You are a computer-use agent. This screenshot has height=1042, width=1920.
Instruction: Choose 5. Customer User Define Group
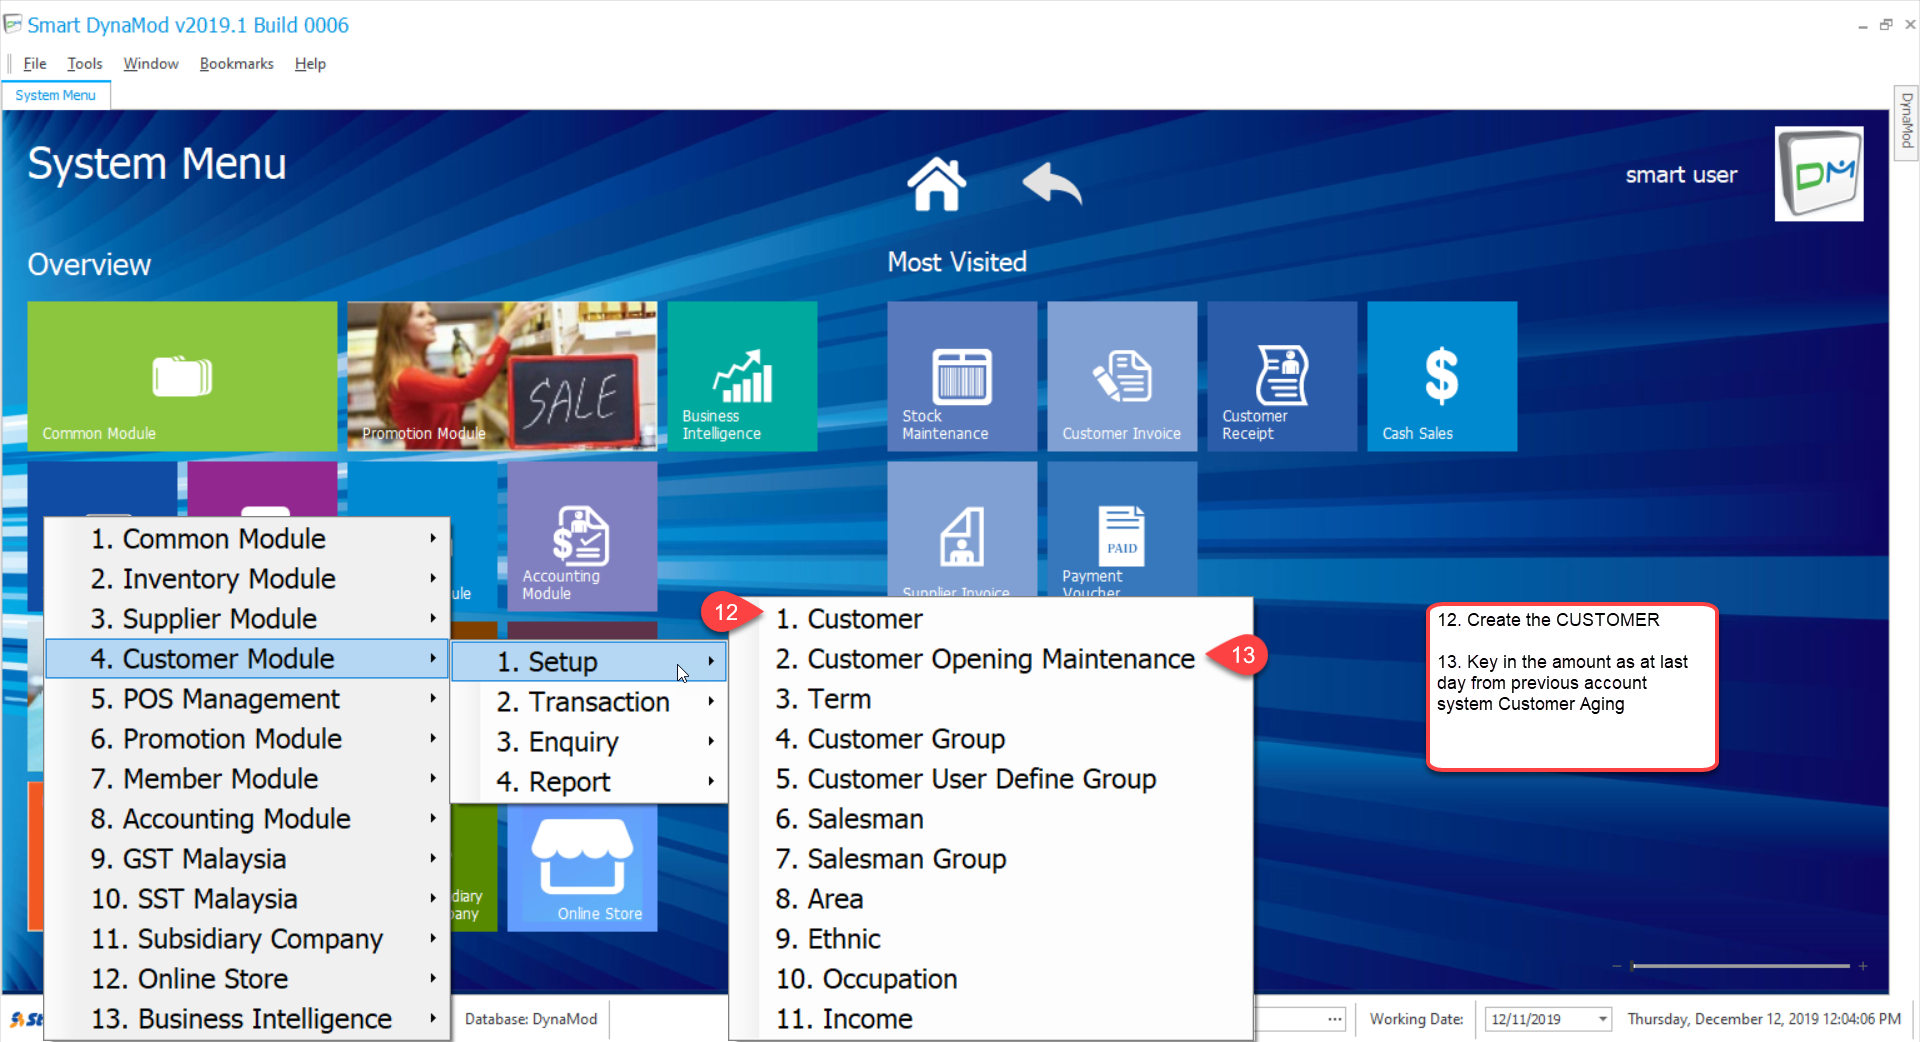(x=991, y=778)
